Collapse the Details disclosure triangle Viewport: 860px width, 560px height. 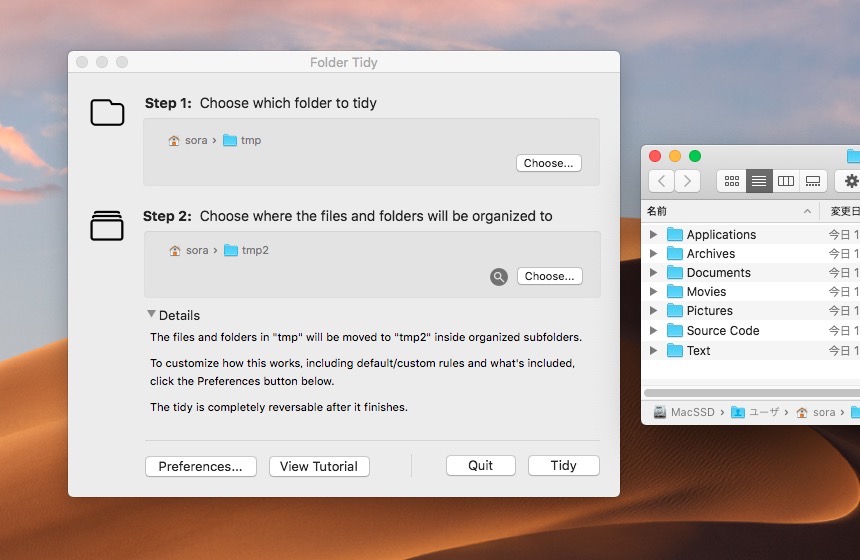coord(151,314)
